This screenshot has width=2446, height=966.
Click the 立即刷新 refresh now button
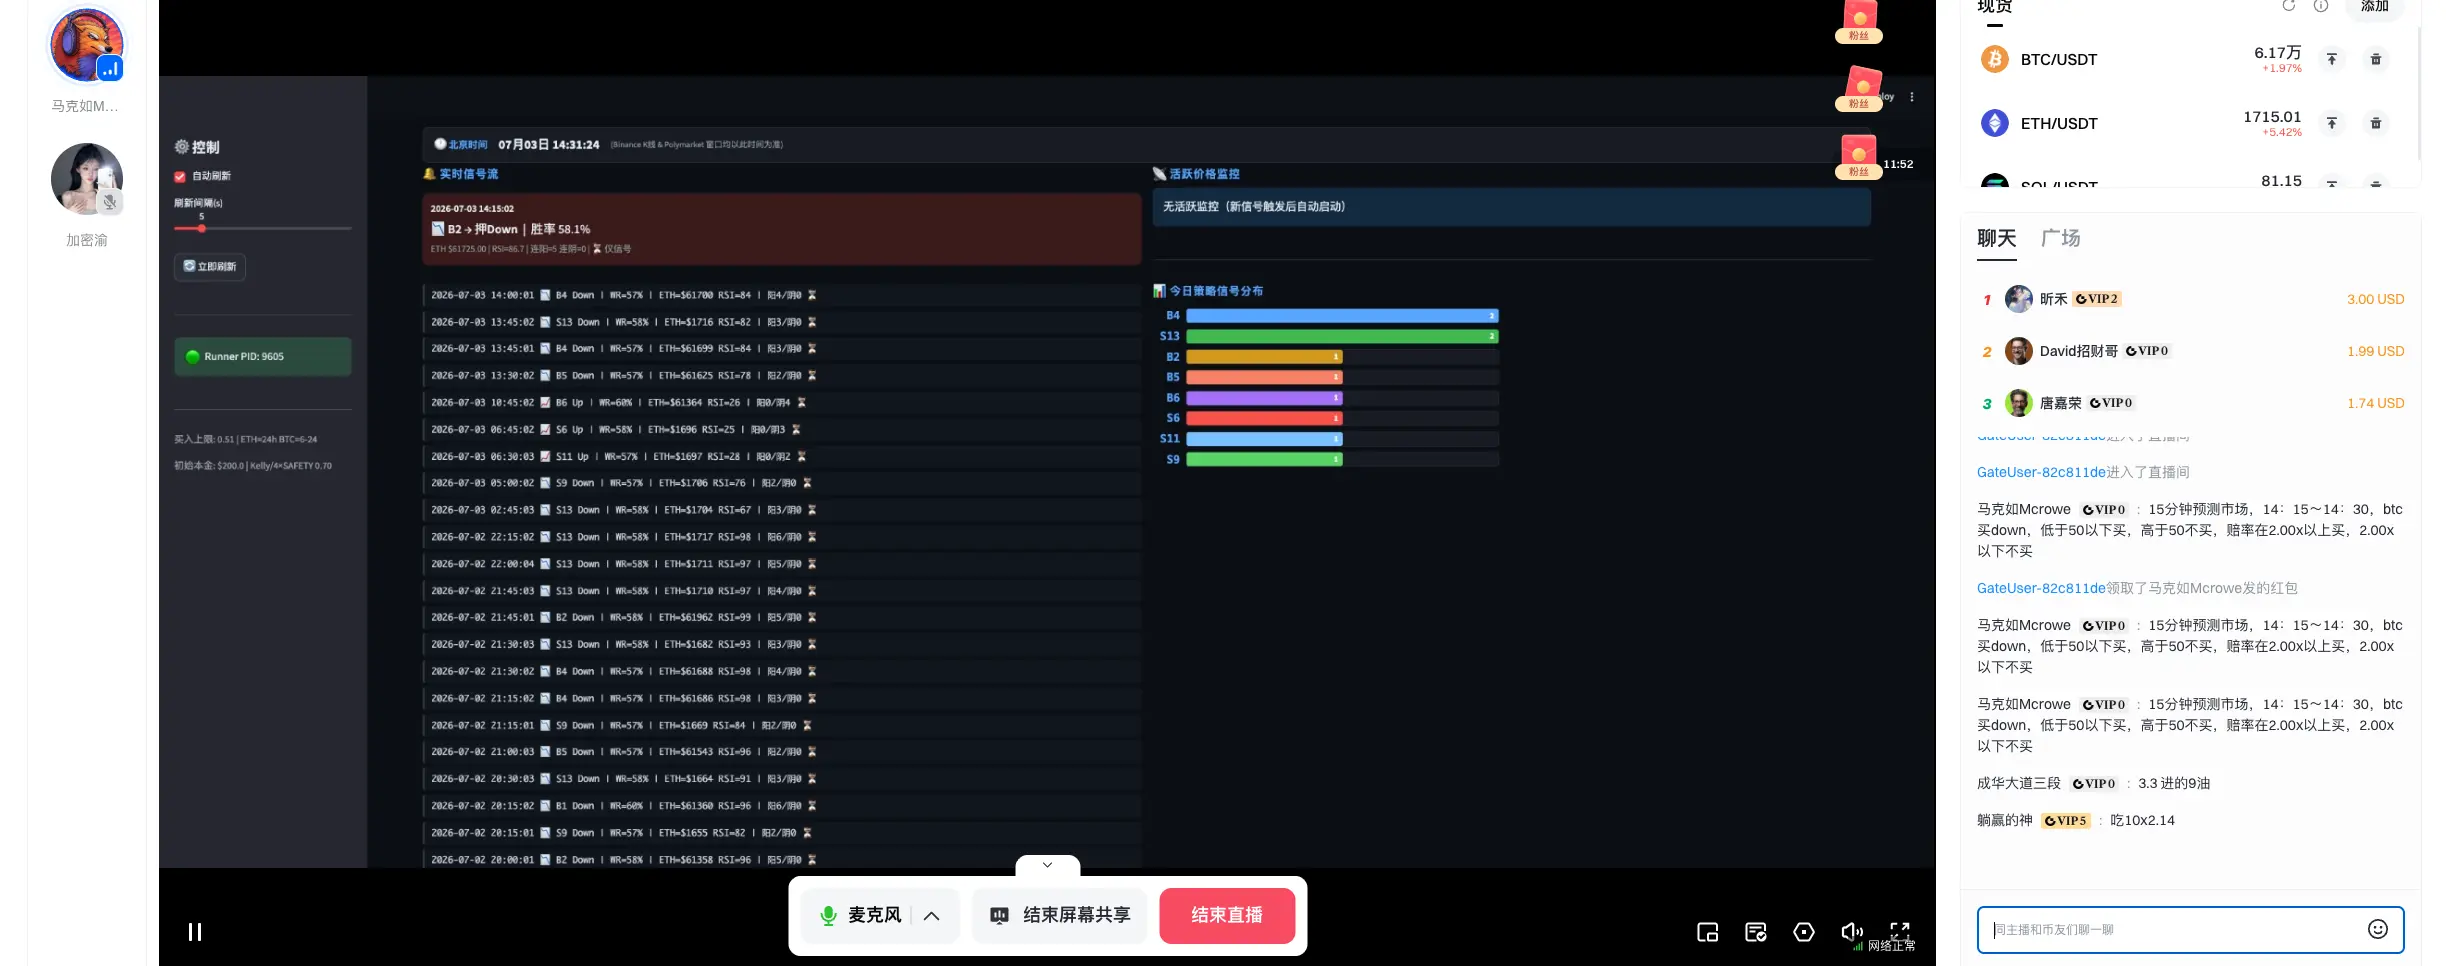tap(210, 266)
